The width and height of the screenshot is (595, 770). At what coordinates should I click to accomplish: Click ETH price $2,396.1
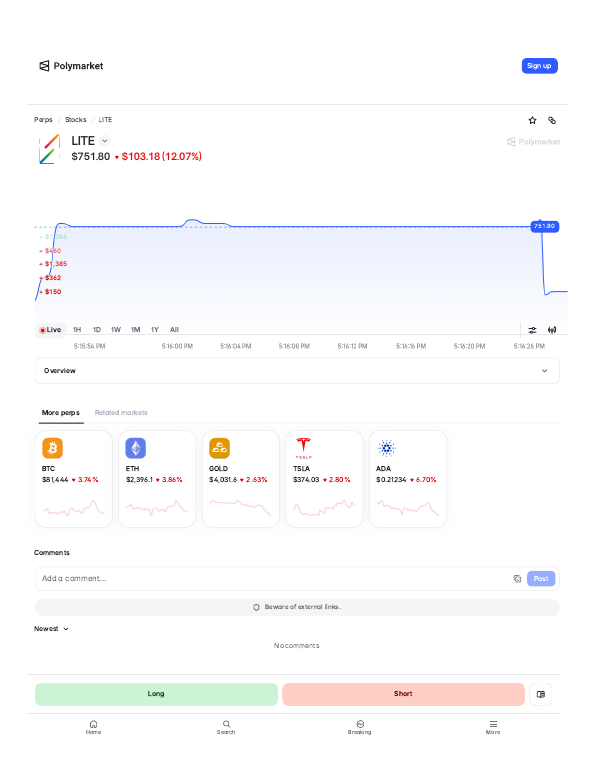pos(139,480)
